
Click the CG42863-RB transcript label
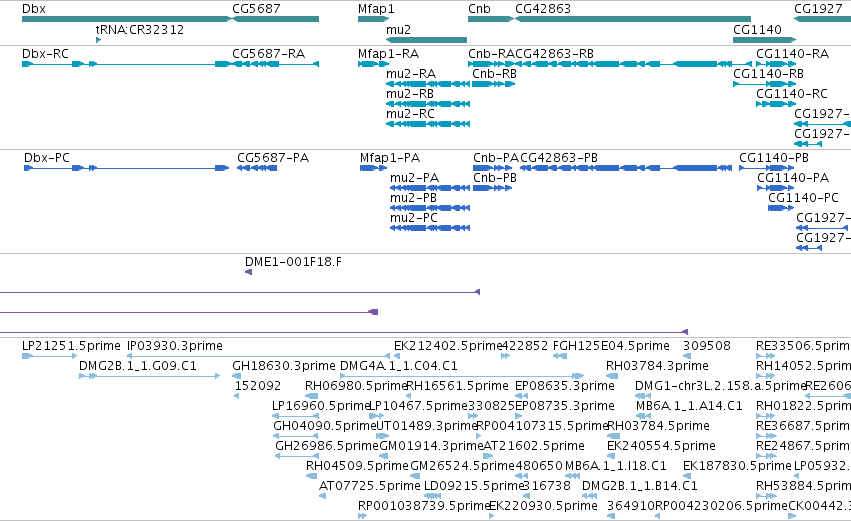click(x=554, y=54)
